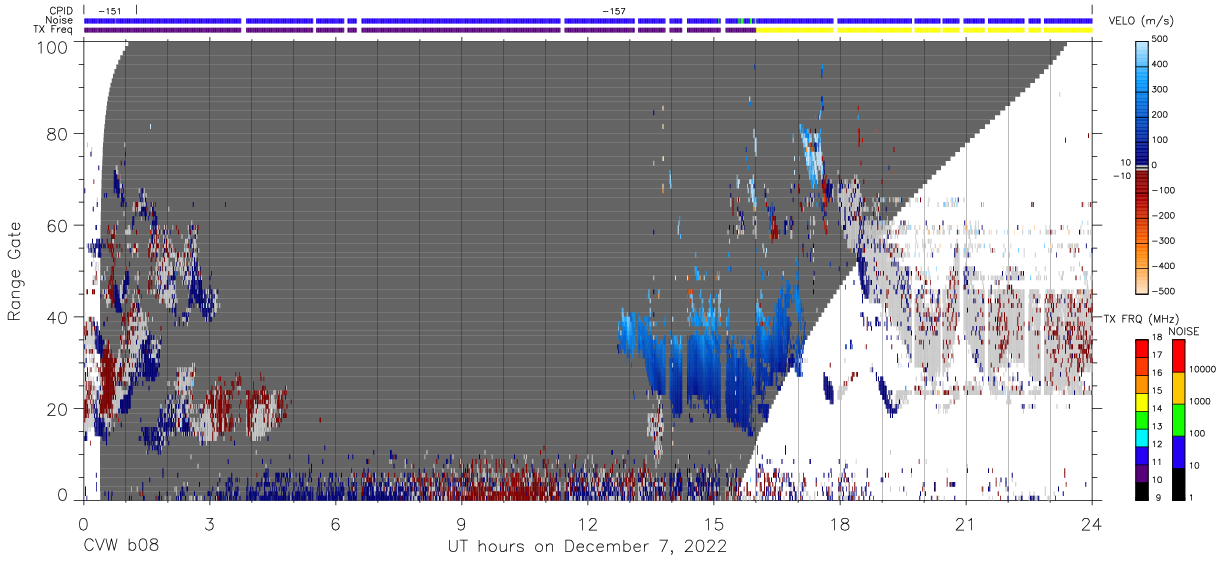1228x567 pixels.
Task: Click the 300 velocity scale label
Action: (x=1162, y=90)
